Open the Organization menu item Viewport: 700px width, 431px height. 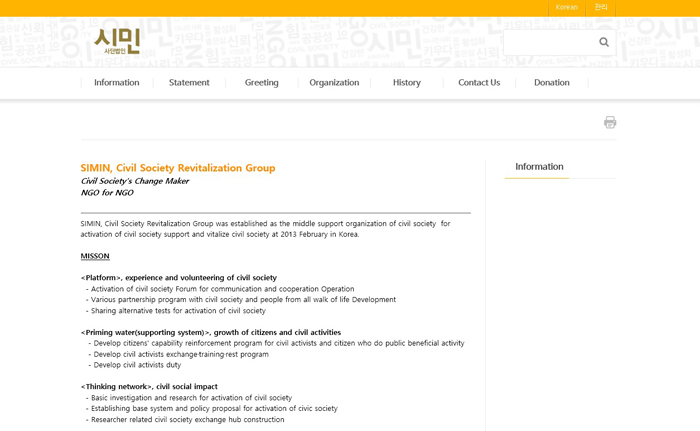point(334,83)
